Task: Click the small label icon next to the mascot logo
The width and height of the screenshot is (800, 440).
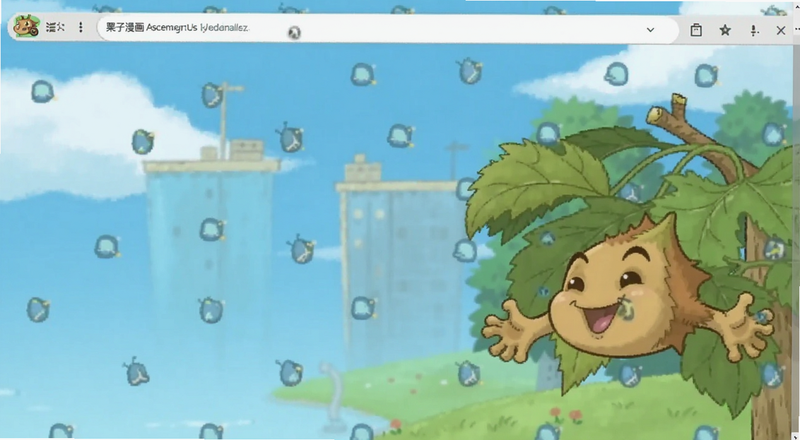Action: coord(55,28)
